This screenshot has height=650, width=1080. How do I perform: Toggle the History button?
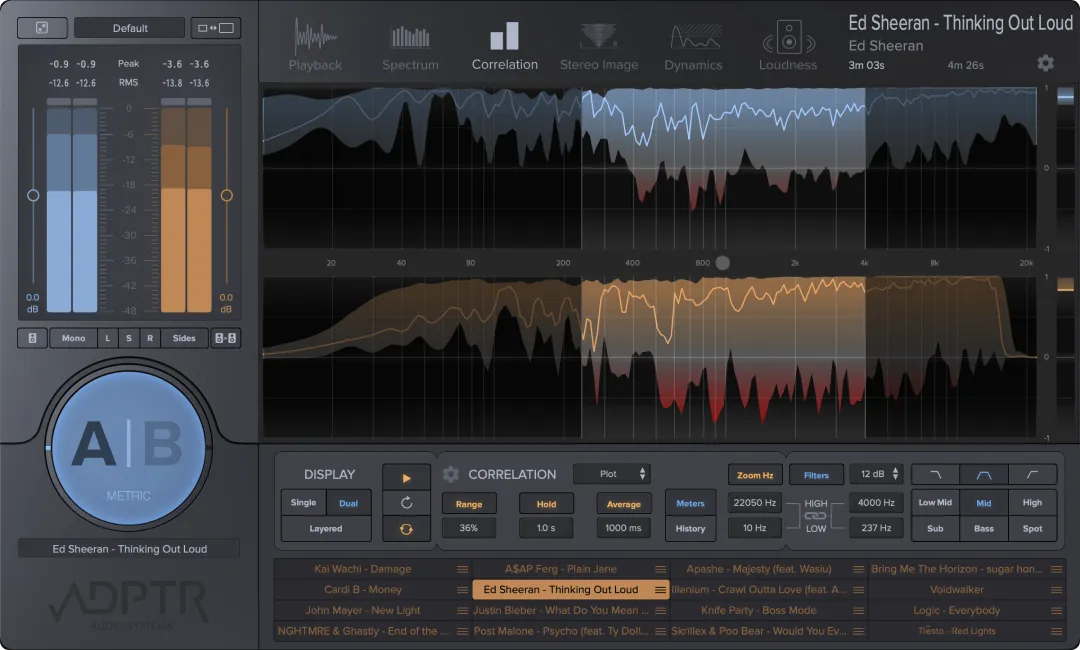coord(690,529)
